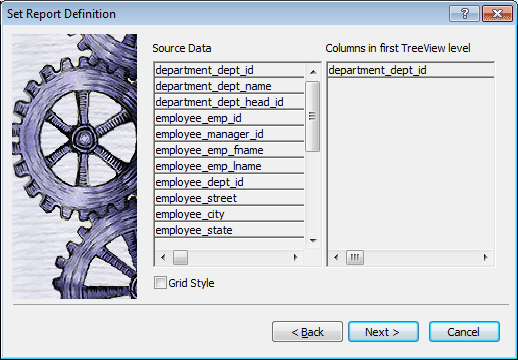Image resolution: width=518 pixels, height=360 pixels.
Task: Go Back to the previous step
Action: click(307, 332)
